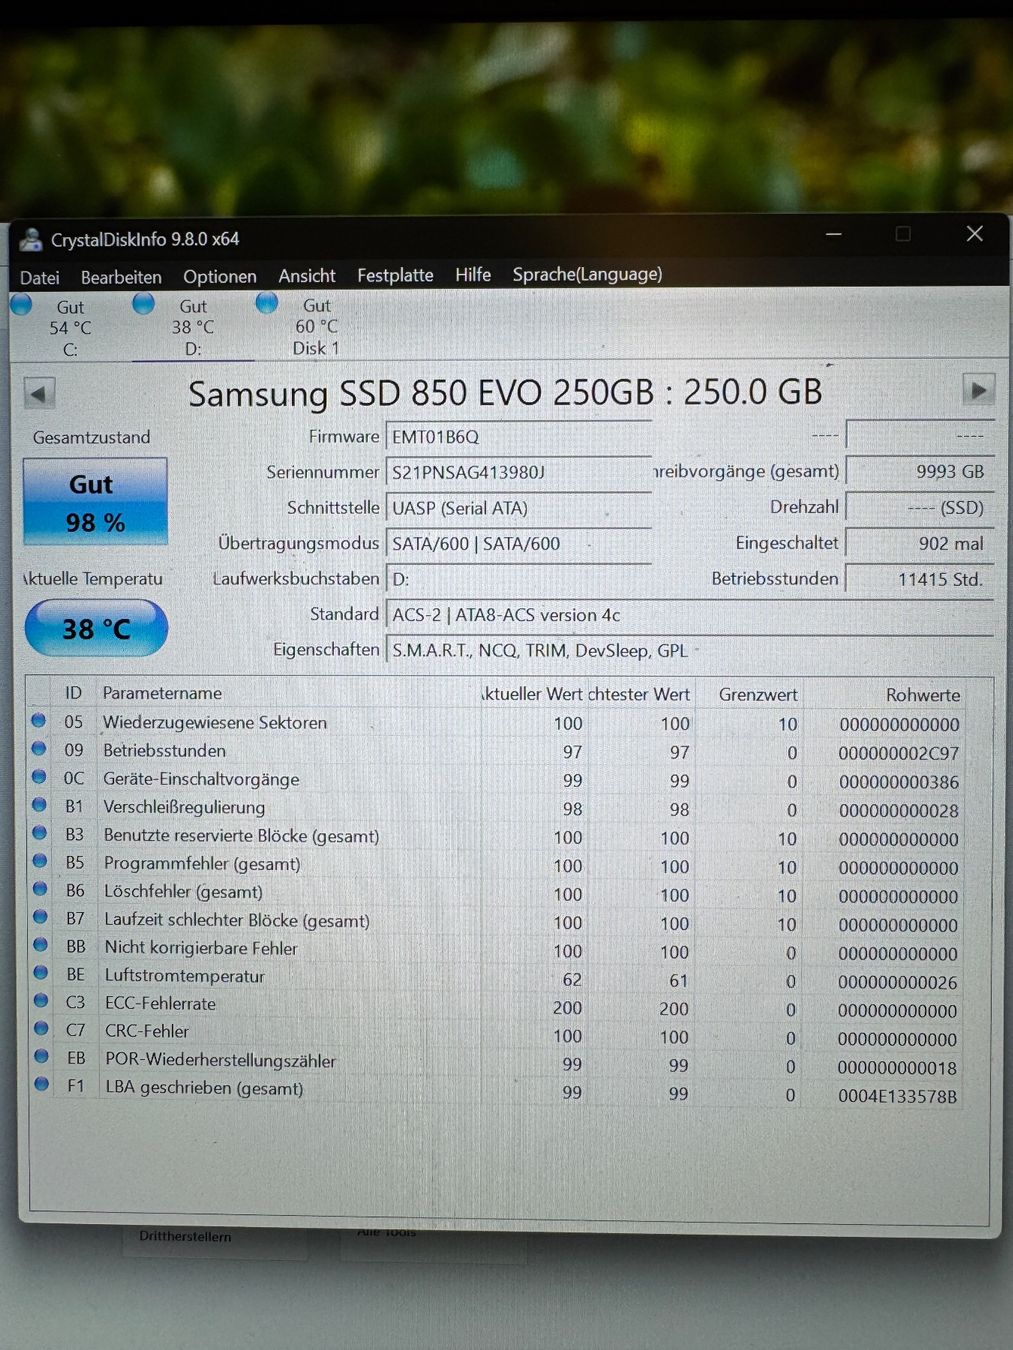This screenshot has width=1013, height=1350.
Task: Click the Rohwerte column header
Action: pos(922,694)
